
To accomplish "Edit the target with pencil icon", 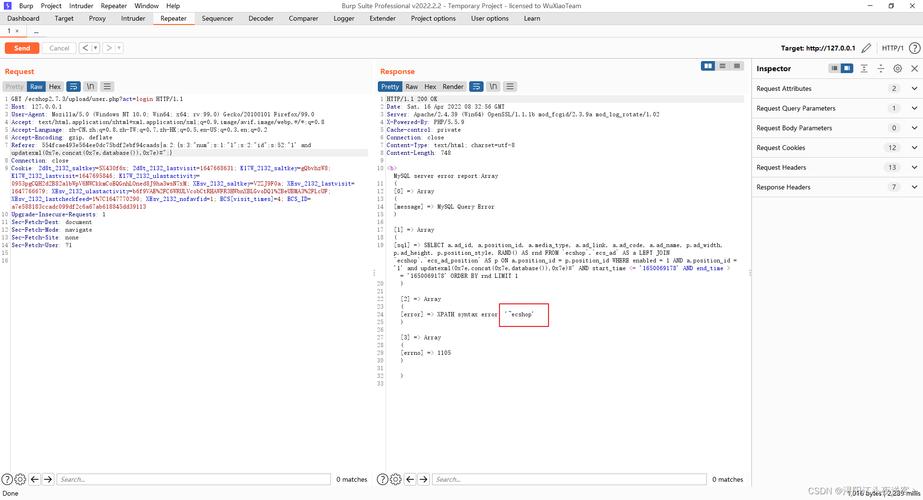I will point(866,48).
